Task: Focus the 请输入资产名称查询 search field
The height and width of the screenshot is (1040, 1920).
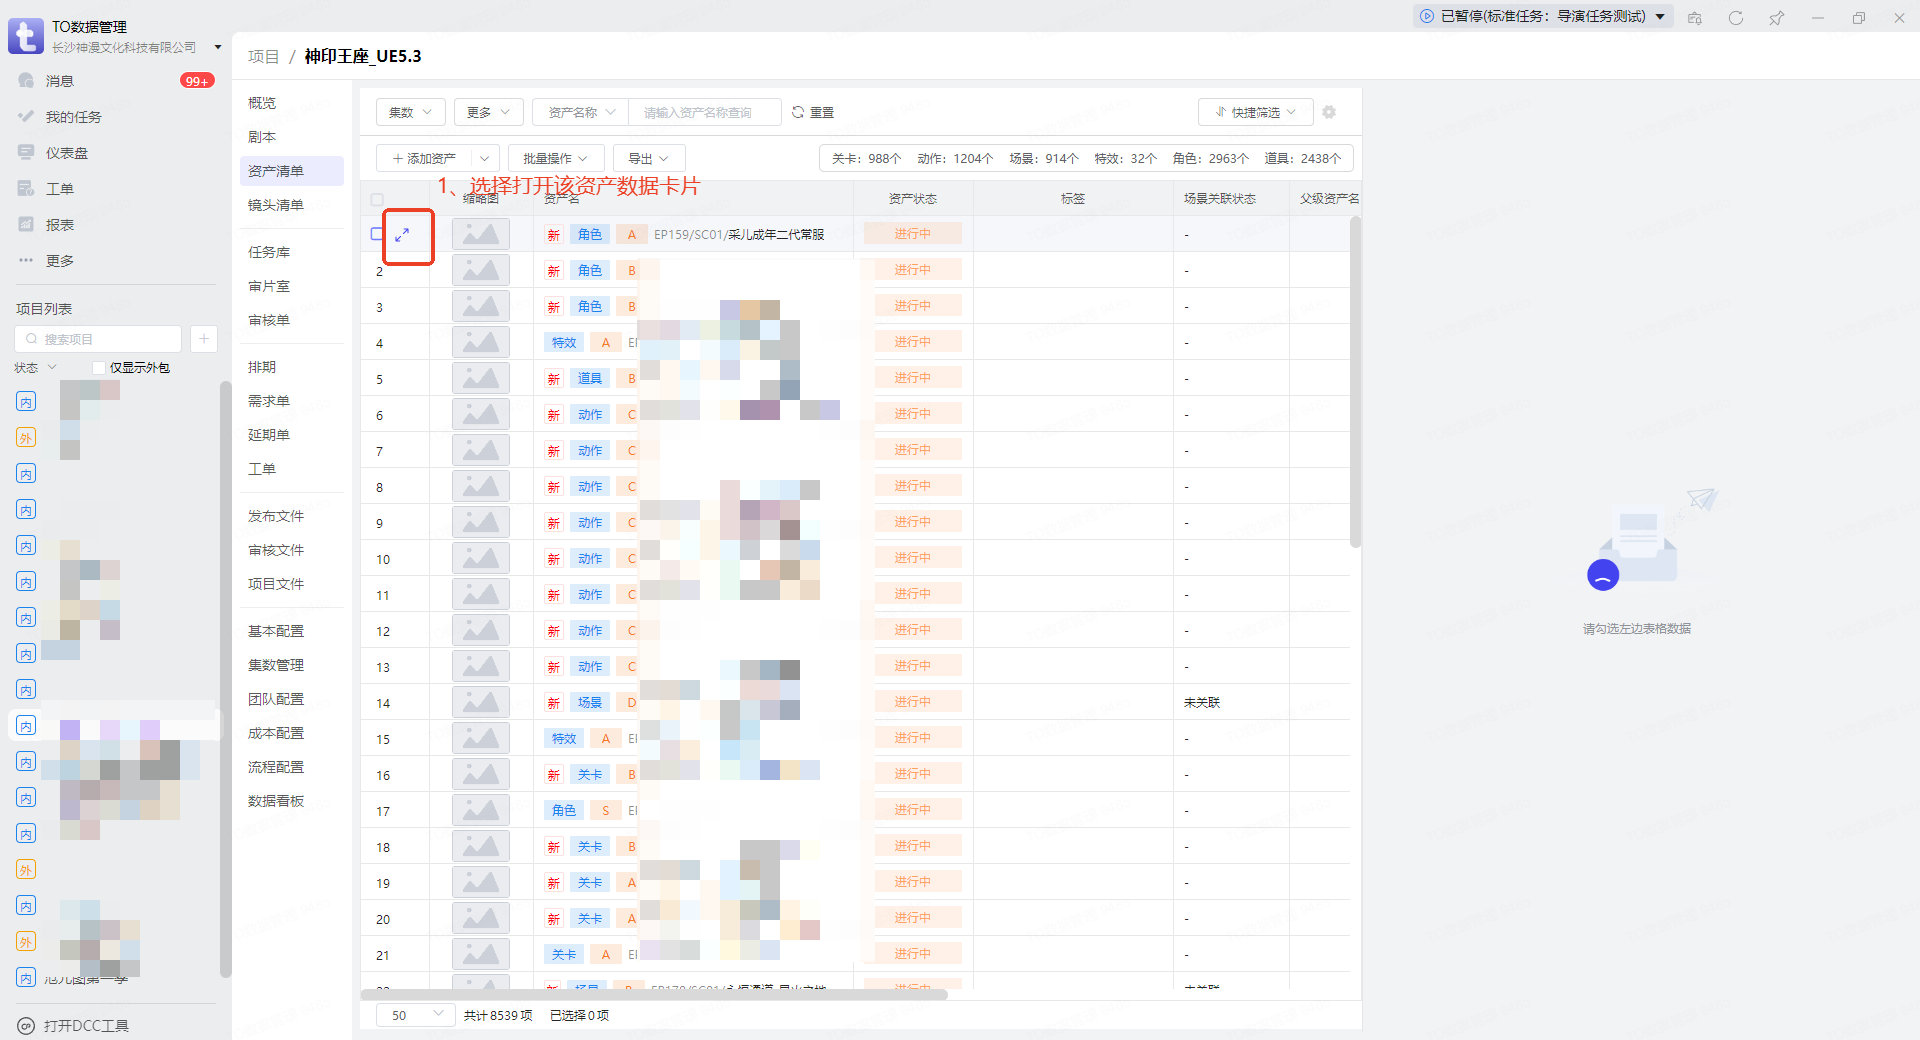Action: point(704,112)
